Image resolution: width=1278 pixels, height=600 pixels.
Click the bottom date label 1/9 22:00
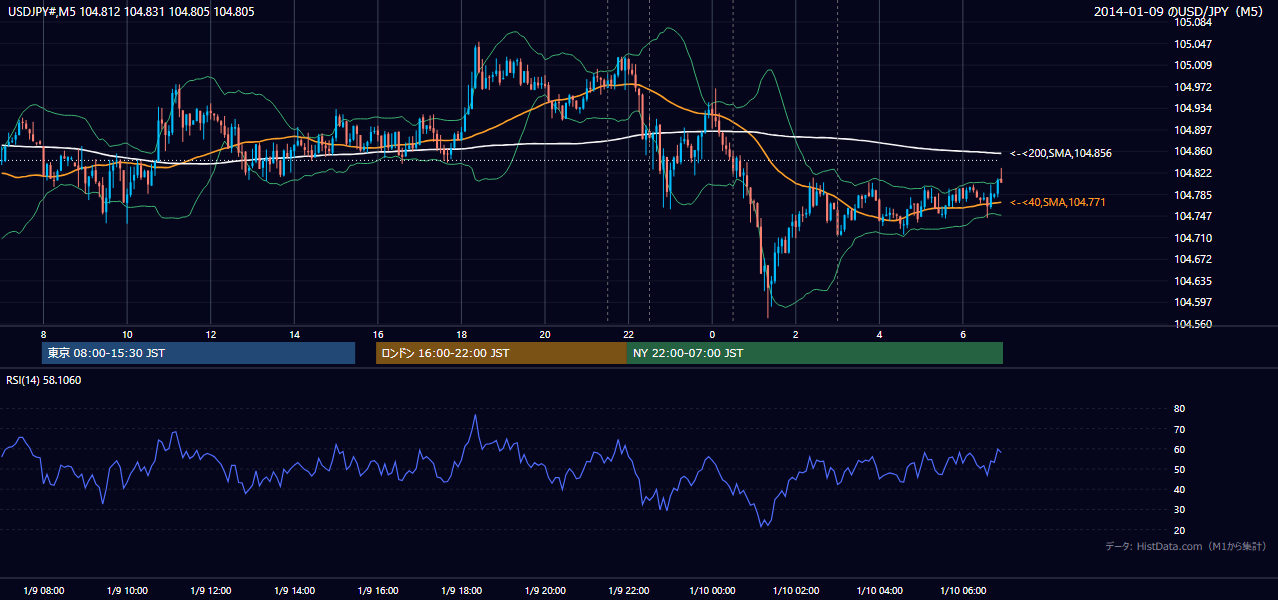(628, 591)
